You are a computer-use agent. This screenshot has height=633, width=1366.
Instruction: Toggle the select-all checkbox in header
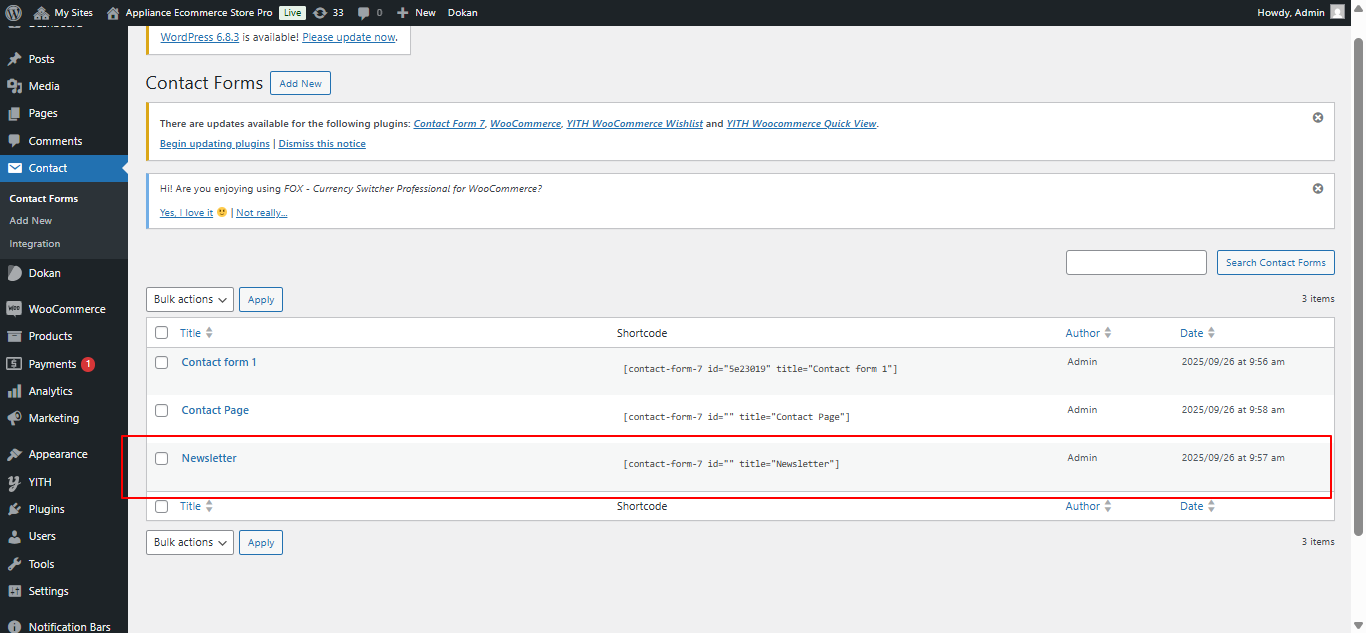tap(162, 333)
